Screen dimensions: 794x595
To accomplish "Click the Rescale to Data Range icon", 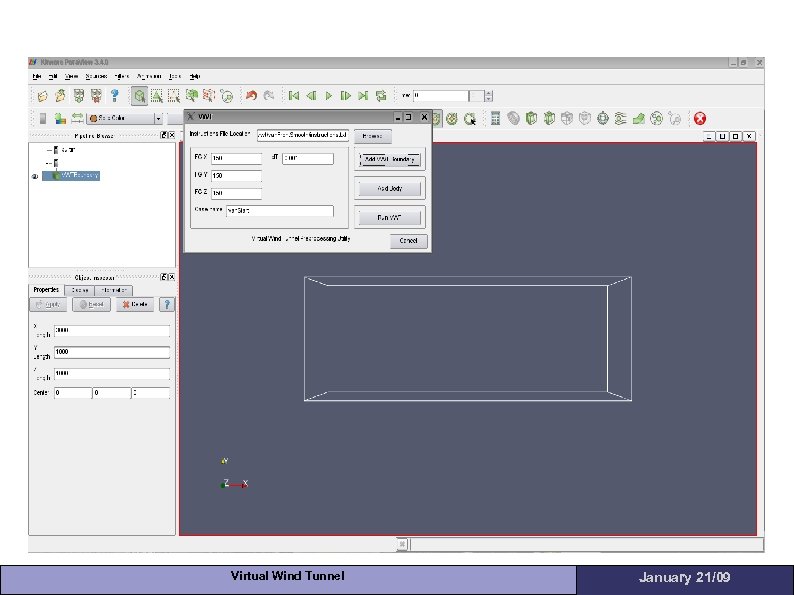I will 77,118.
